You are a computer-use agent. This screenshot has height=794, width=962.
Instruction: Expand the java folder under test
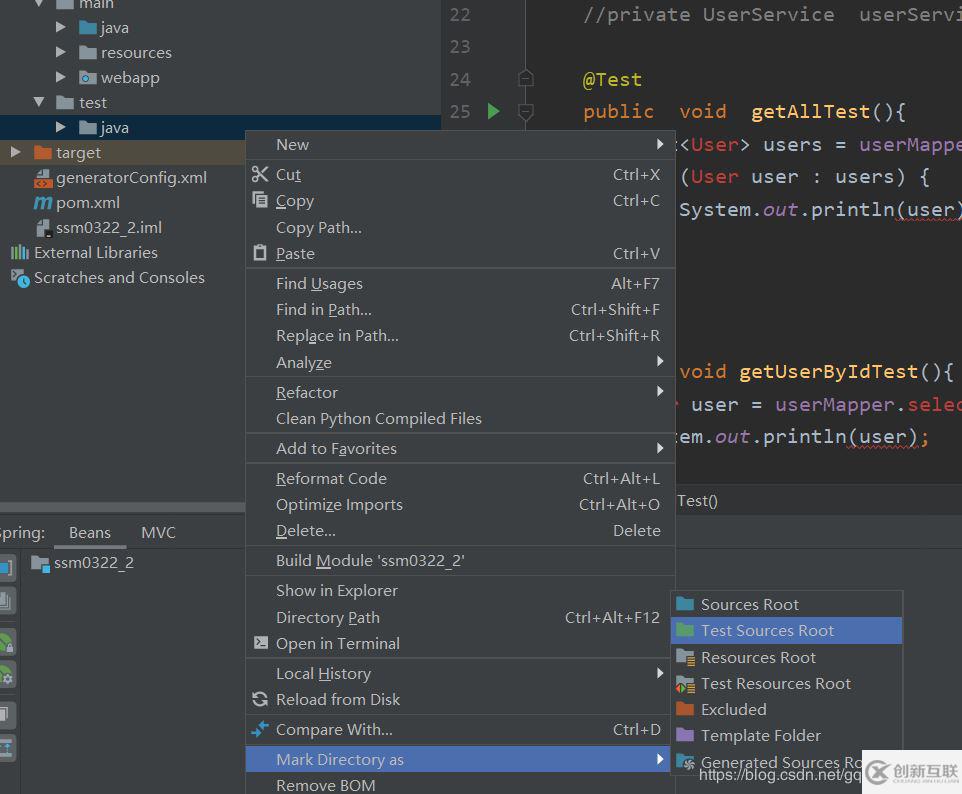point(61,127)
